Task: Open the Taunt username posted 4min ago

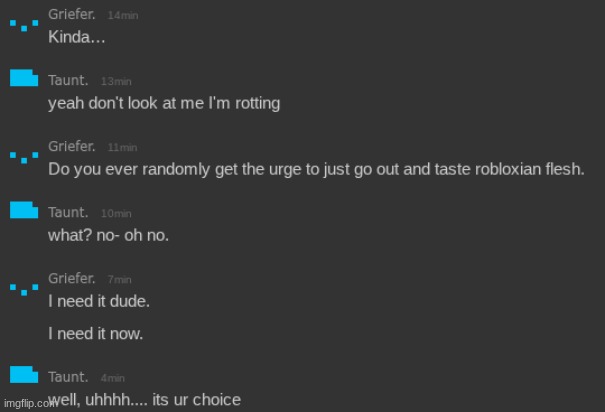Action: point(69,377)
